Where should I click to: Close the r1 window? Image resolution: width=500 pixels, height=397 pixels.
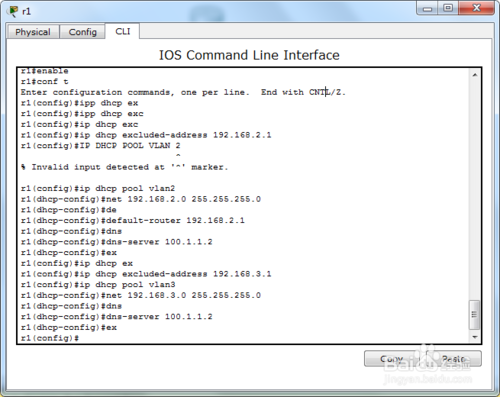[x=477, y=8]
